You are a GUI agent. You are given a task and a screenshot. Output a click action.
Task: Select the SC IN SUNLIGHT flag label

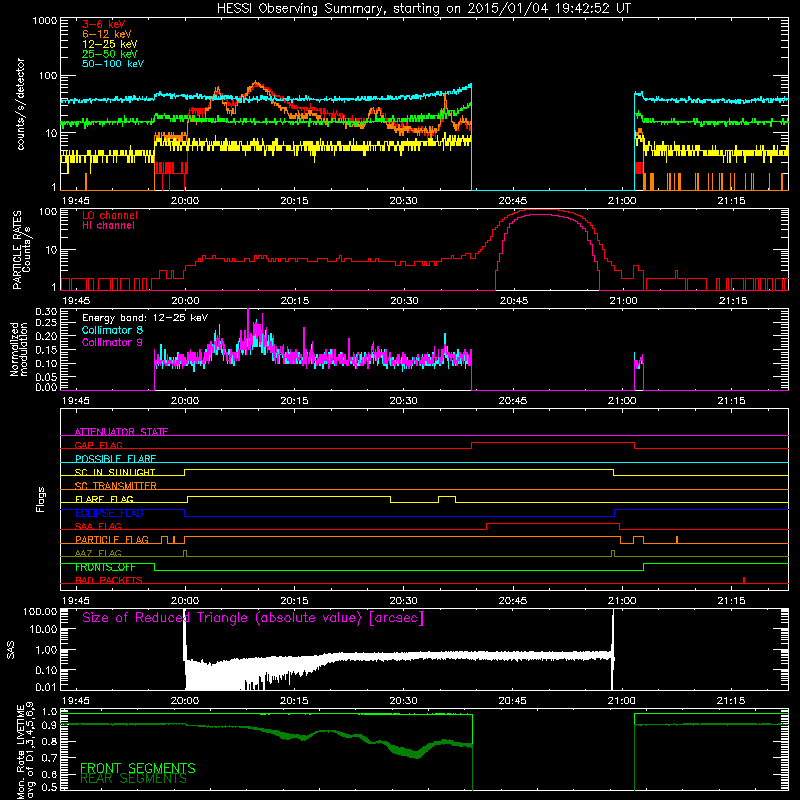[115, 472]
